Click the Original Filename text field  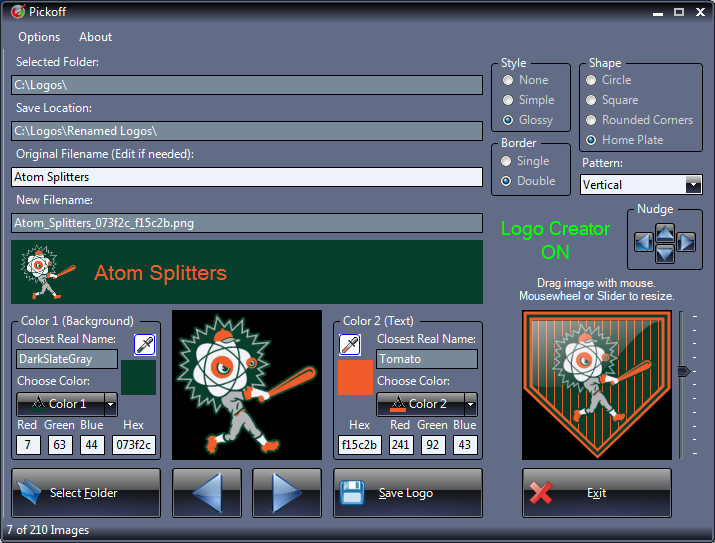click(x=247, y=177)
